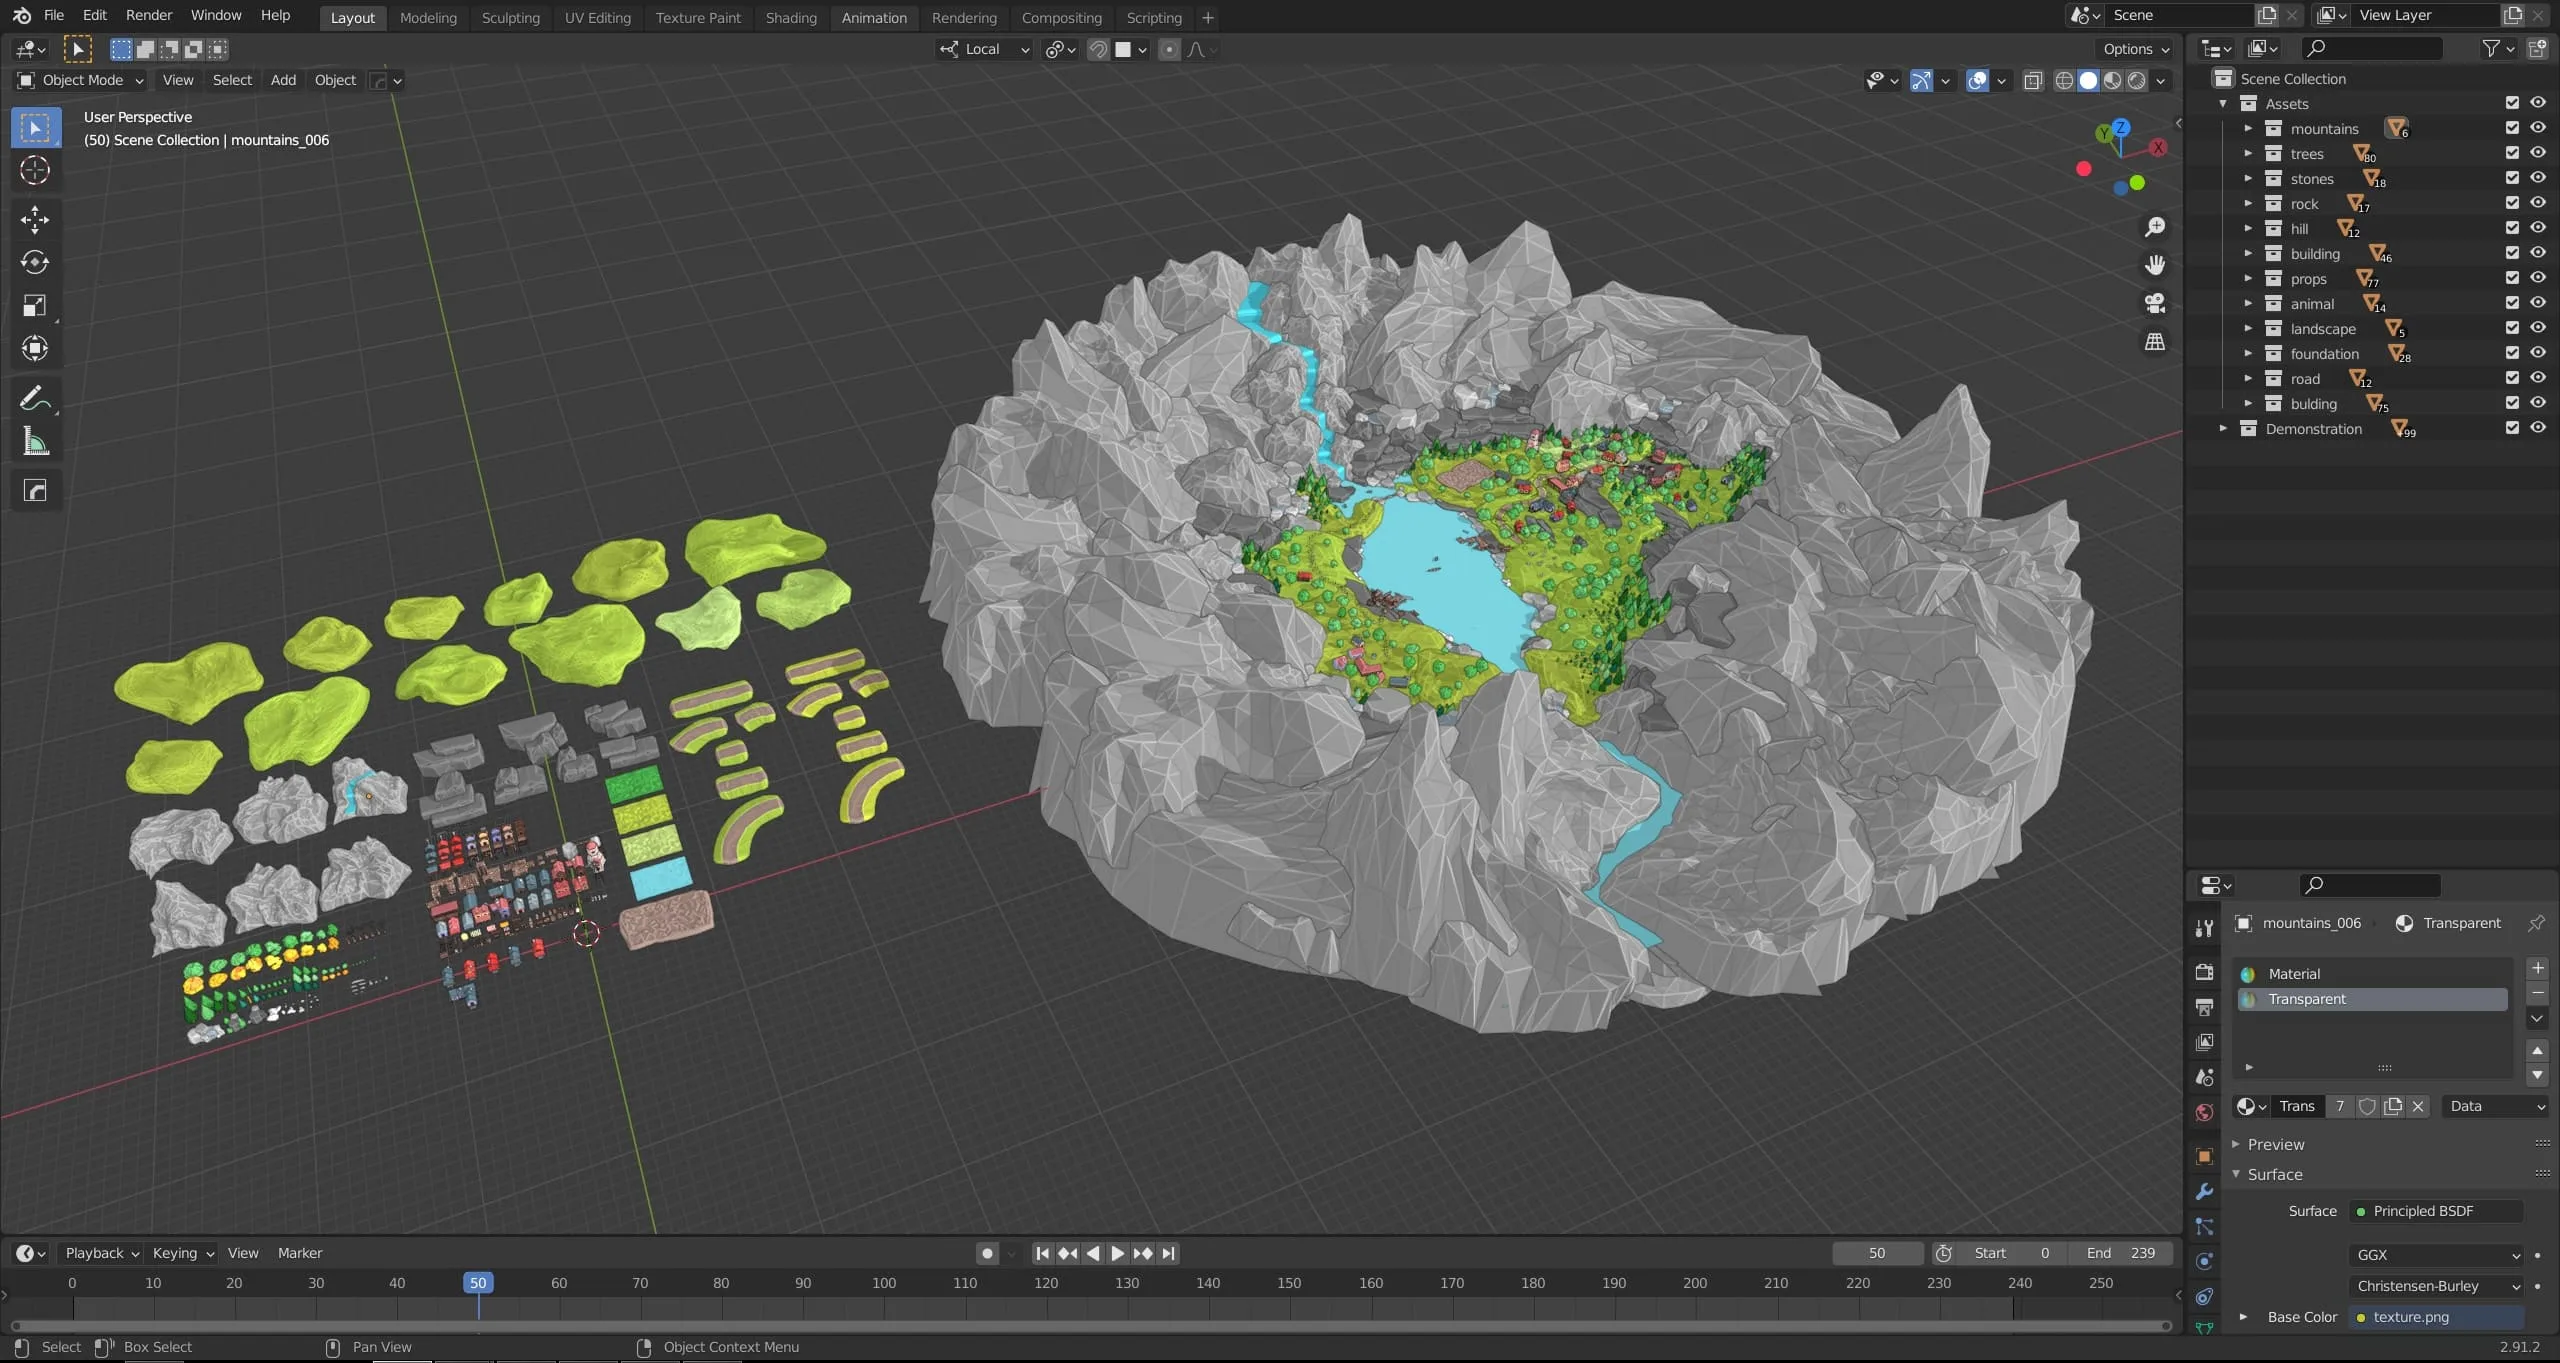Viewport: 2560px width, 1363px height.
Task: Toggle auto keying record button
Action: (987, 1253)
